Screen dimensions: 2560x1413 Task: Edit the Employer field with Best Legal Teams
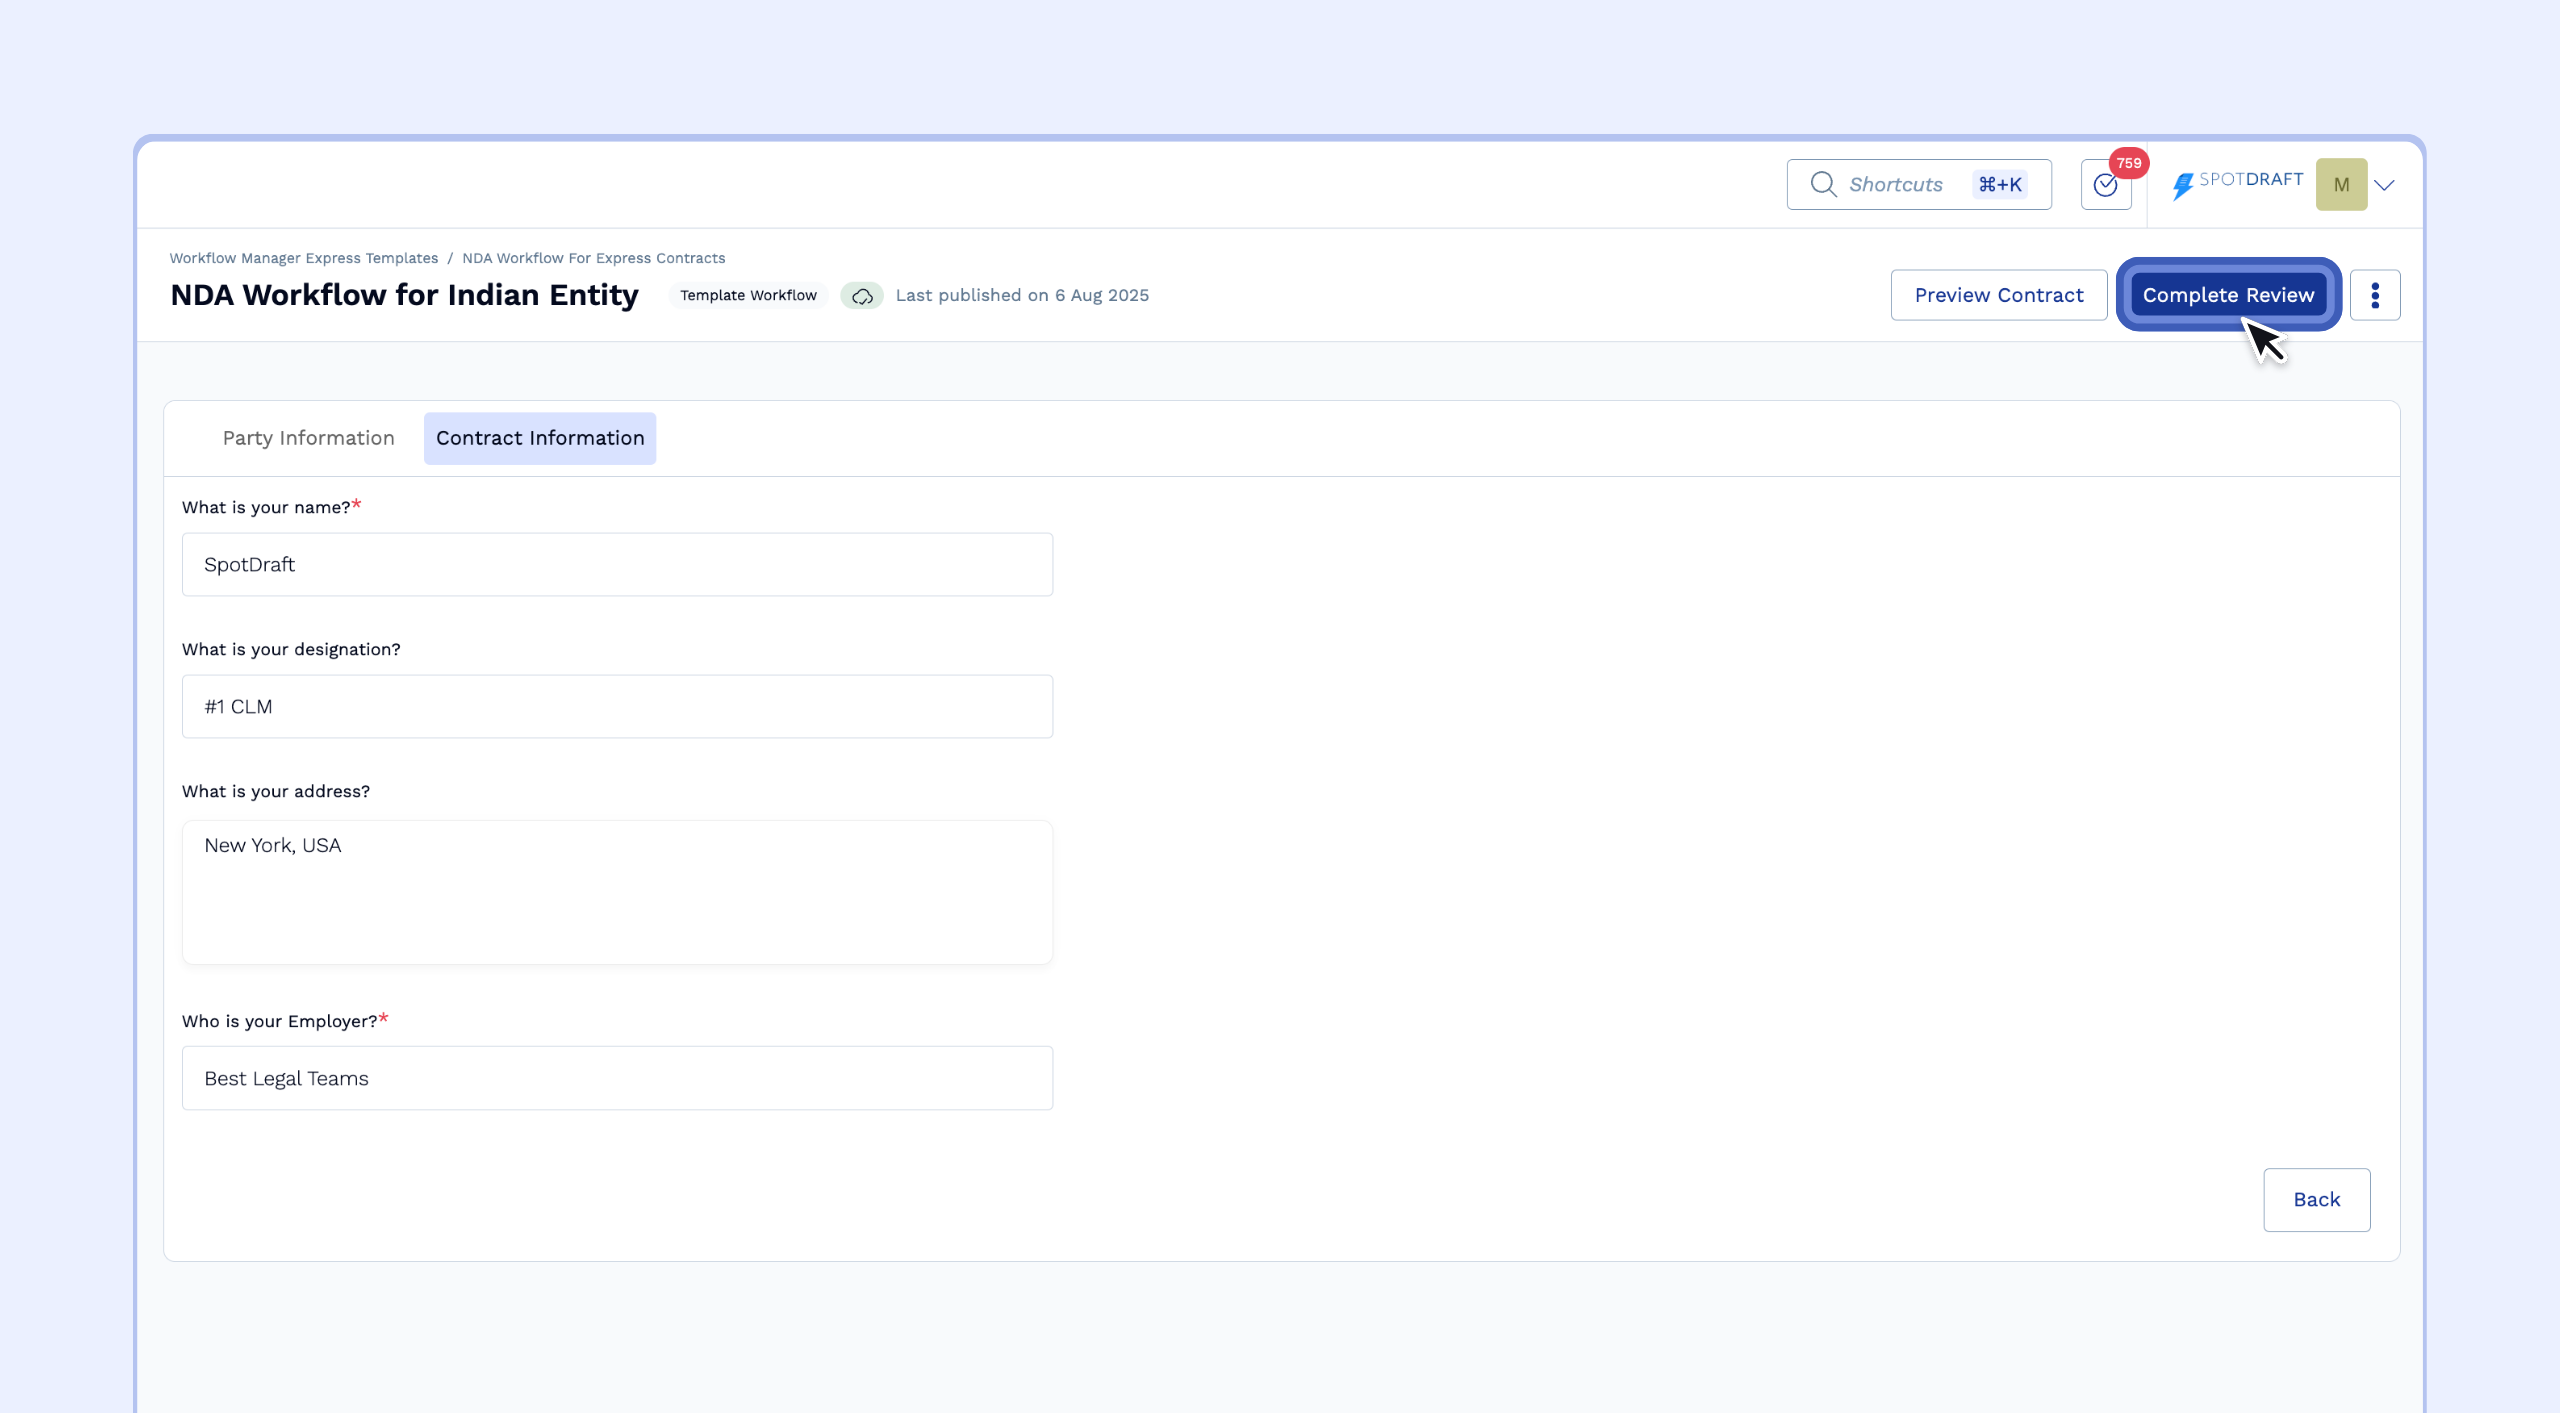point(617,1079)
